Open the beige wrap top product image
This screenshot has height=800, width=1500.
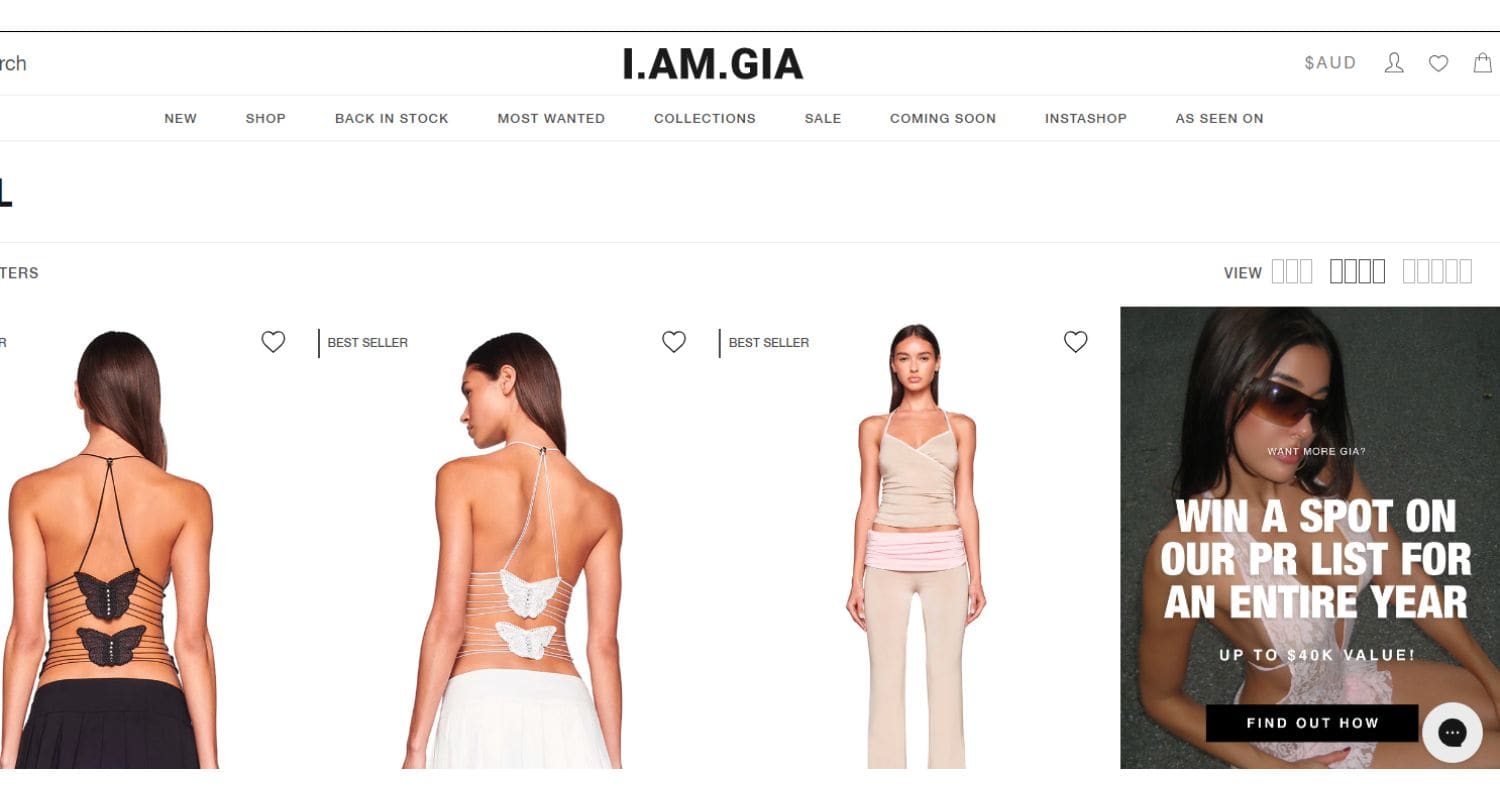coord(917,545)
